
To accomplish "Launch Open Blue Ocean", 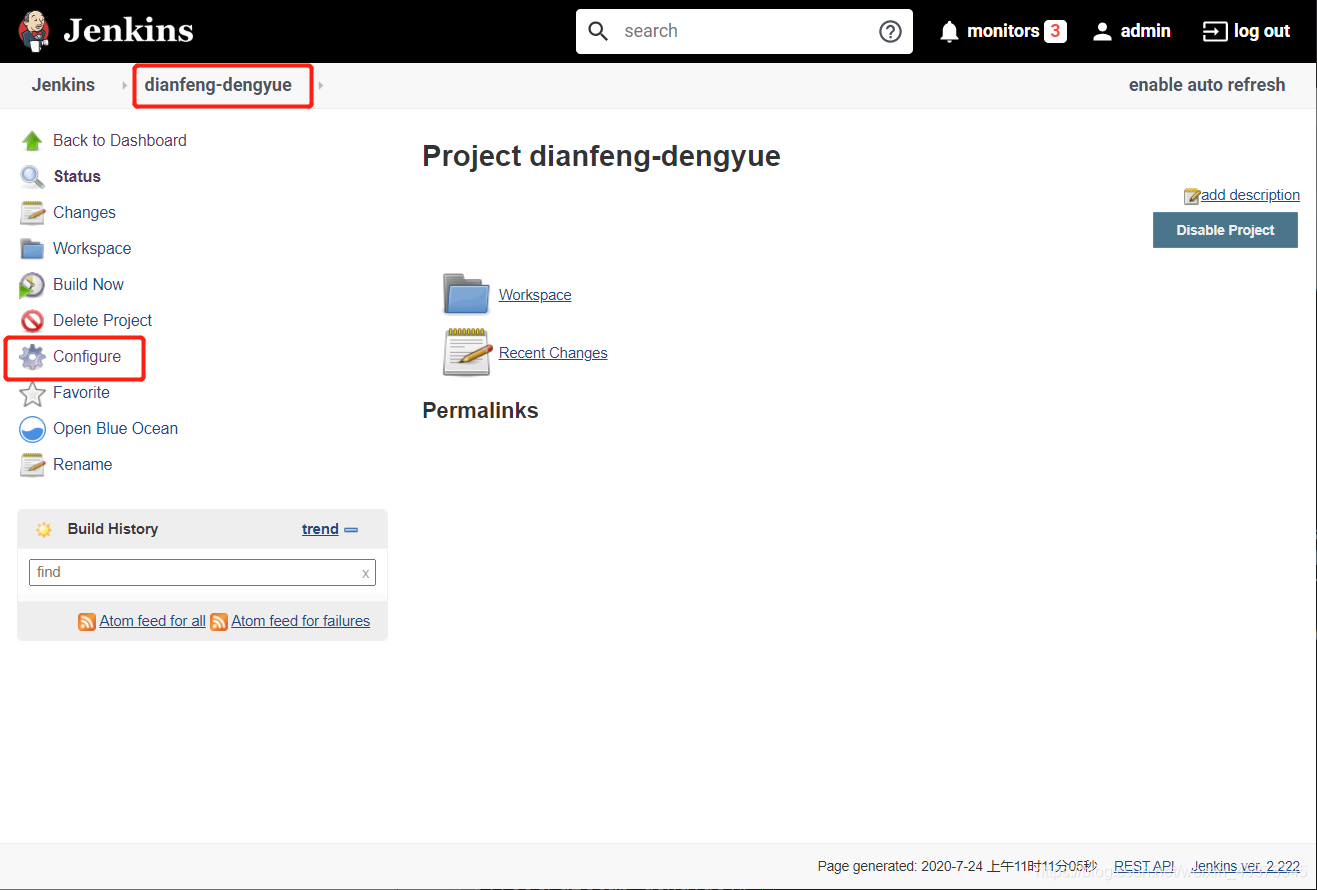I will [115, 429].
